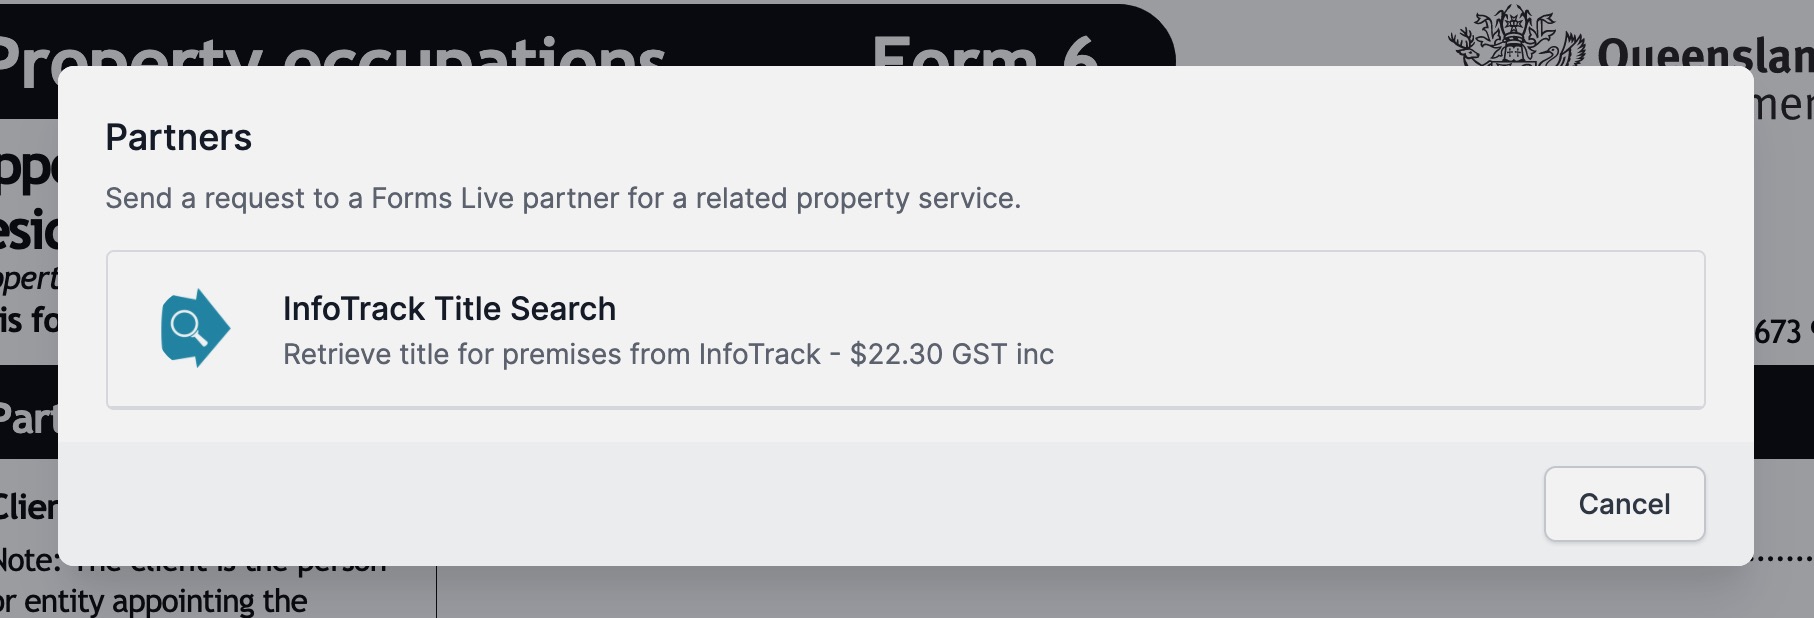
Task: Click the "InfoTrack Title Search" title text
Action: pos(449,309)
